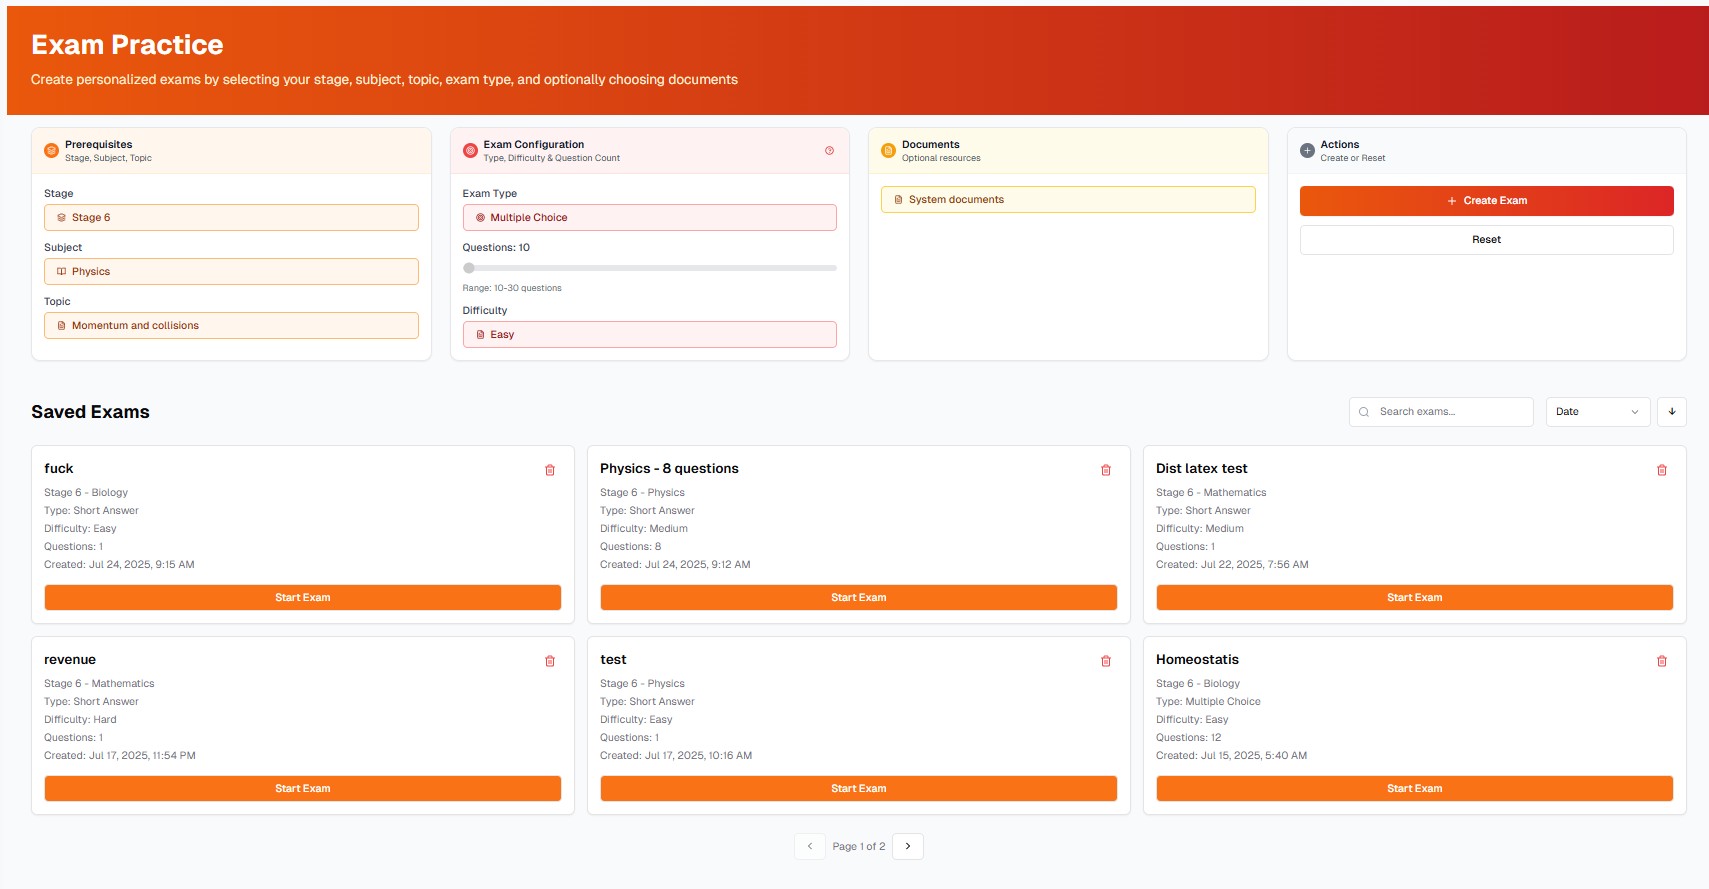1709x889 pixels.
Task: Click the Exam Configuration target icon
Action: 470,151
